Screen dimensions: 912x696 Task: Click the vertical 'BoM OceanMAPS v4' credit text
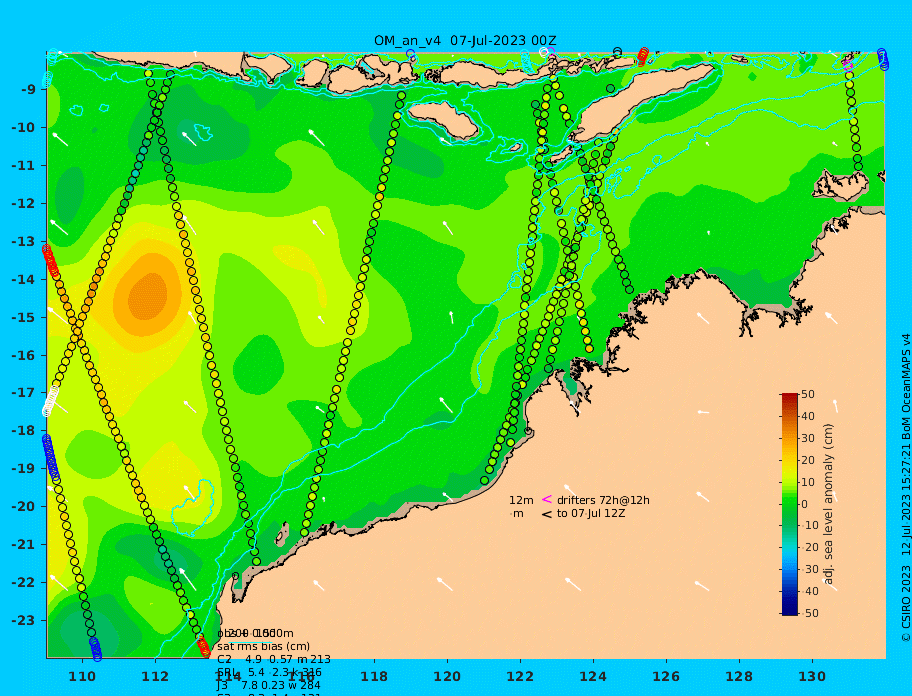click(x=906, y=387)
